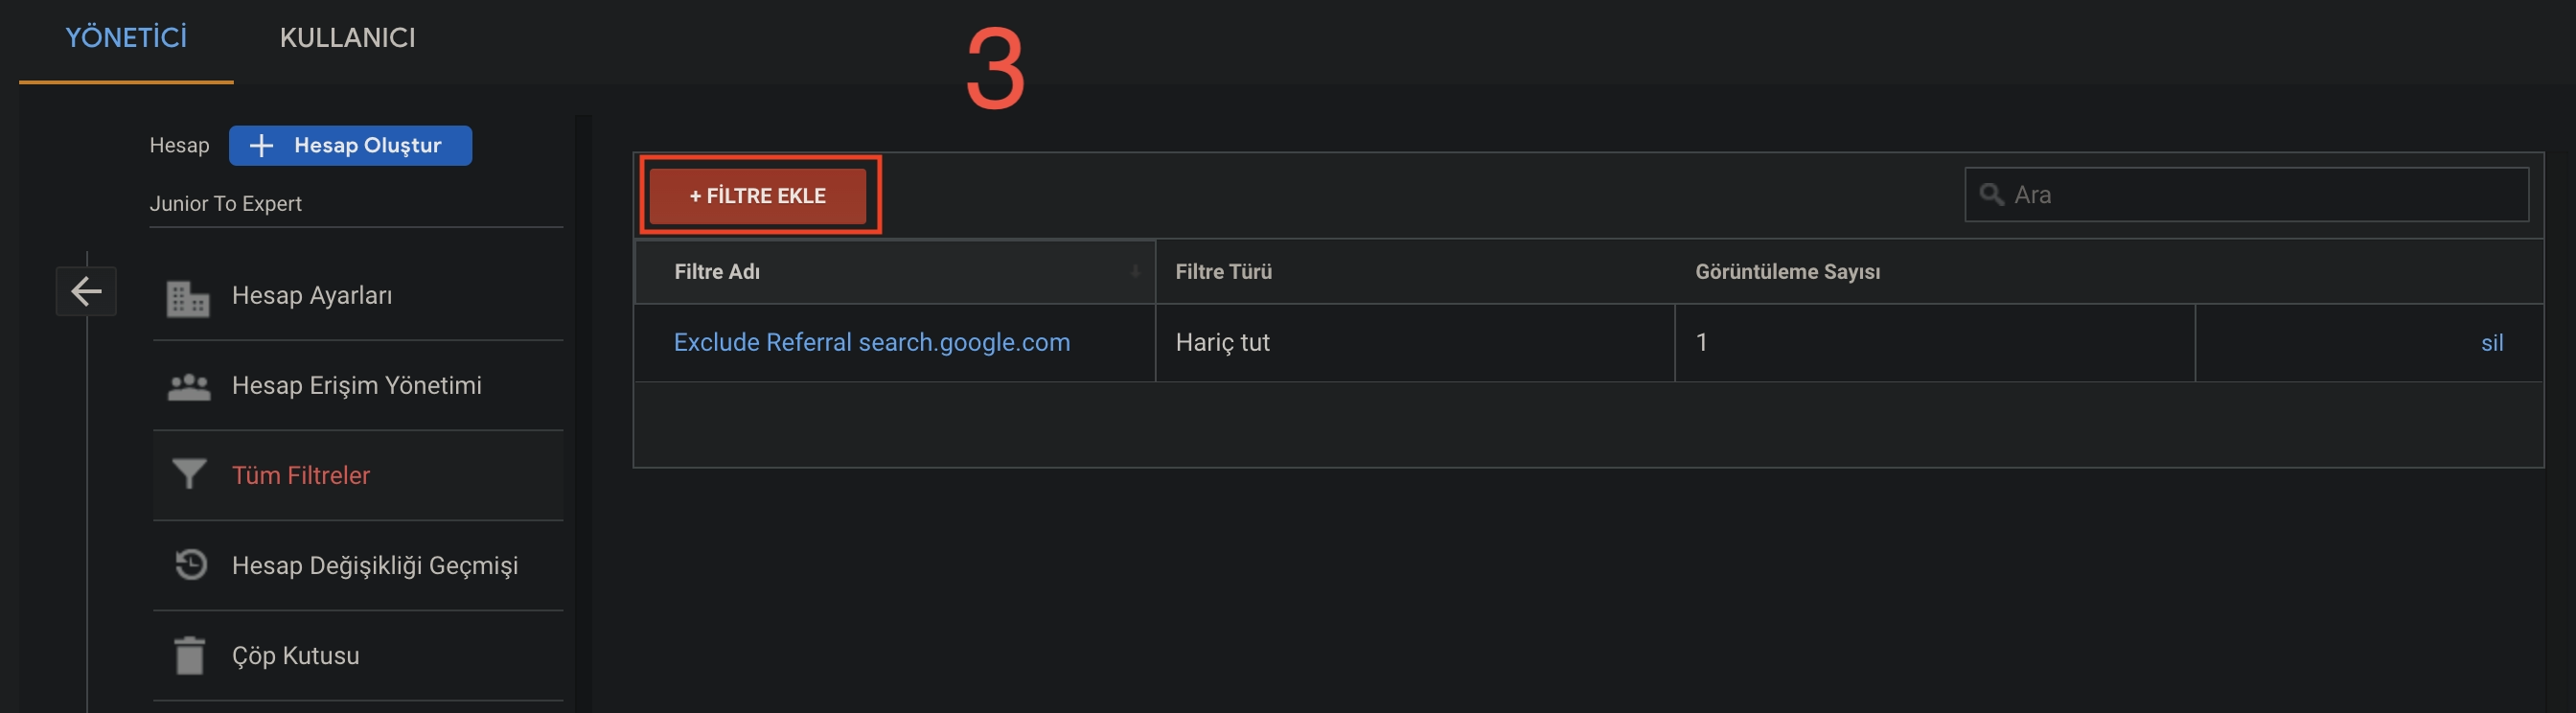The image size is (2576, 713).
Task: Switch to the KULLANICI tab
Action: (348, 38)
